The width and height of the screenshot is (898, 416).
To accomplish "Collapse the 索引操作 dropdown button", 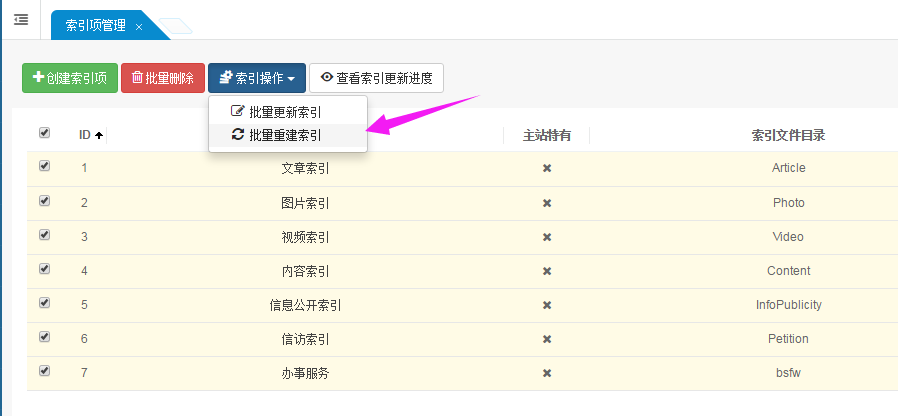I will [257, 77].
